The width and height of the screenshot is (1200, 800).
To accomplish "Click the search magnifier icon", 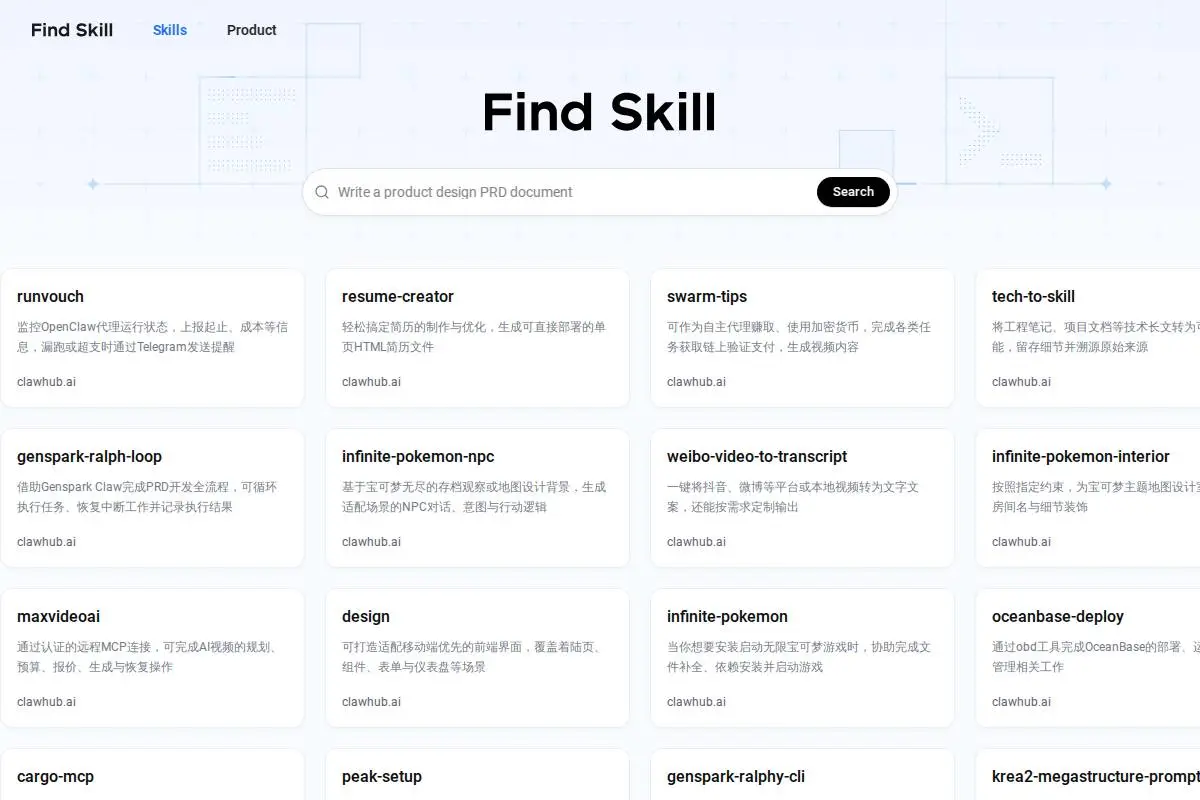I will point(322,192).
